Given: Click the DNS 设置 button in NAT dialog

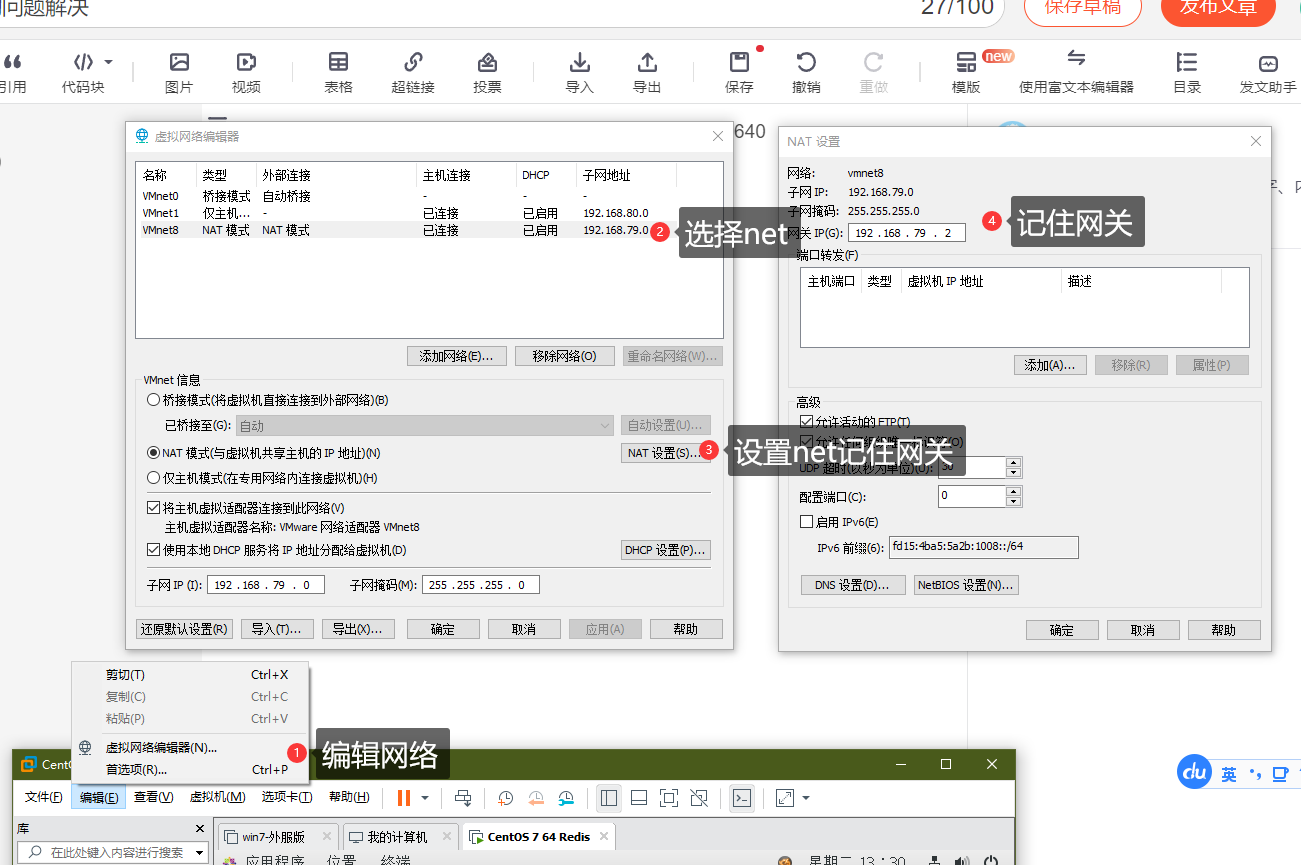Looking at the screenshot, I should [x=853, y=585].
